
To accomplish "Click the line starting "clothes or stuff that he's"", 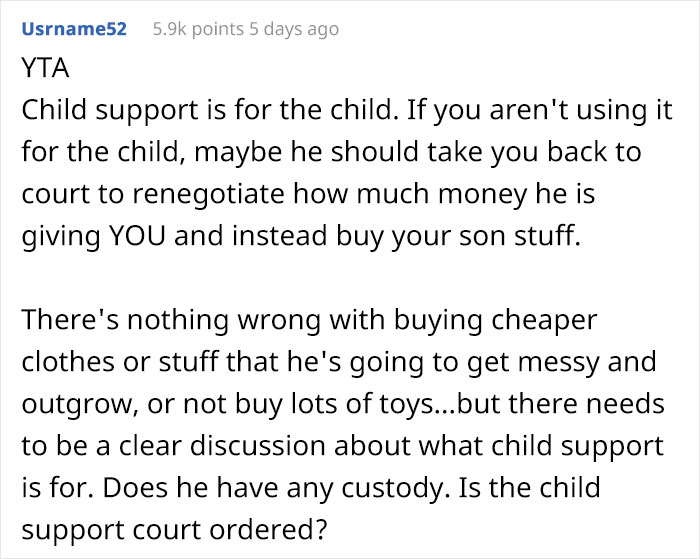I will (339, 362).
